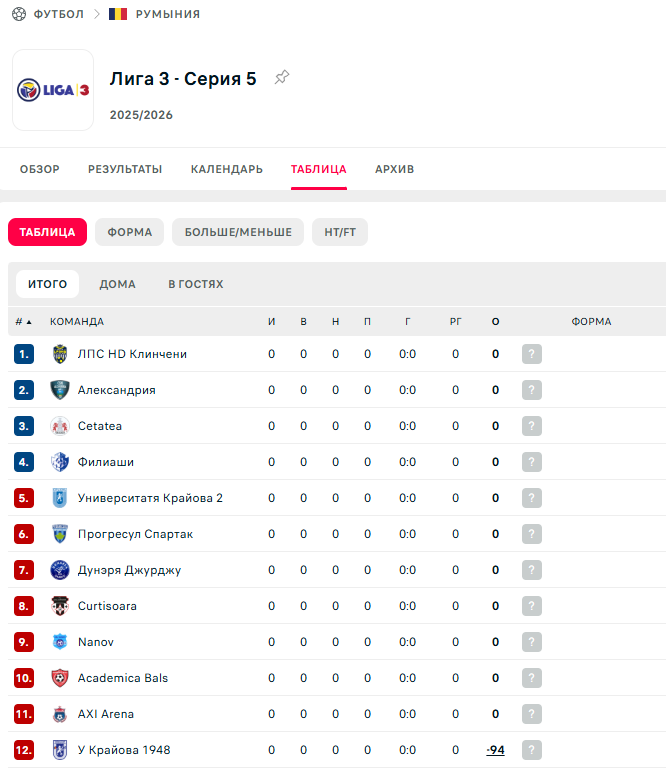
Task: Click the Александрия team crest
Action: click(59, 390)
